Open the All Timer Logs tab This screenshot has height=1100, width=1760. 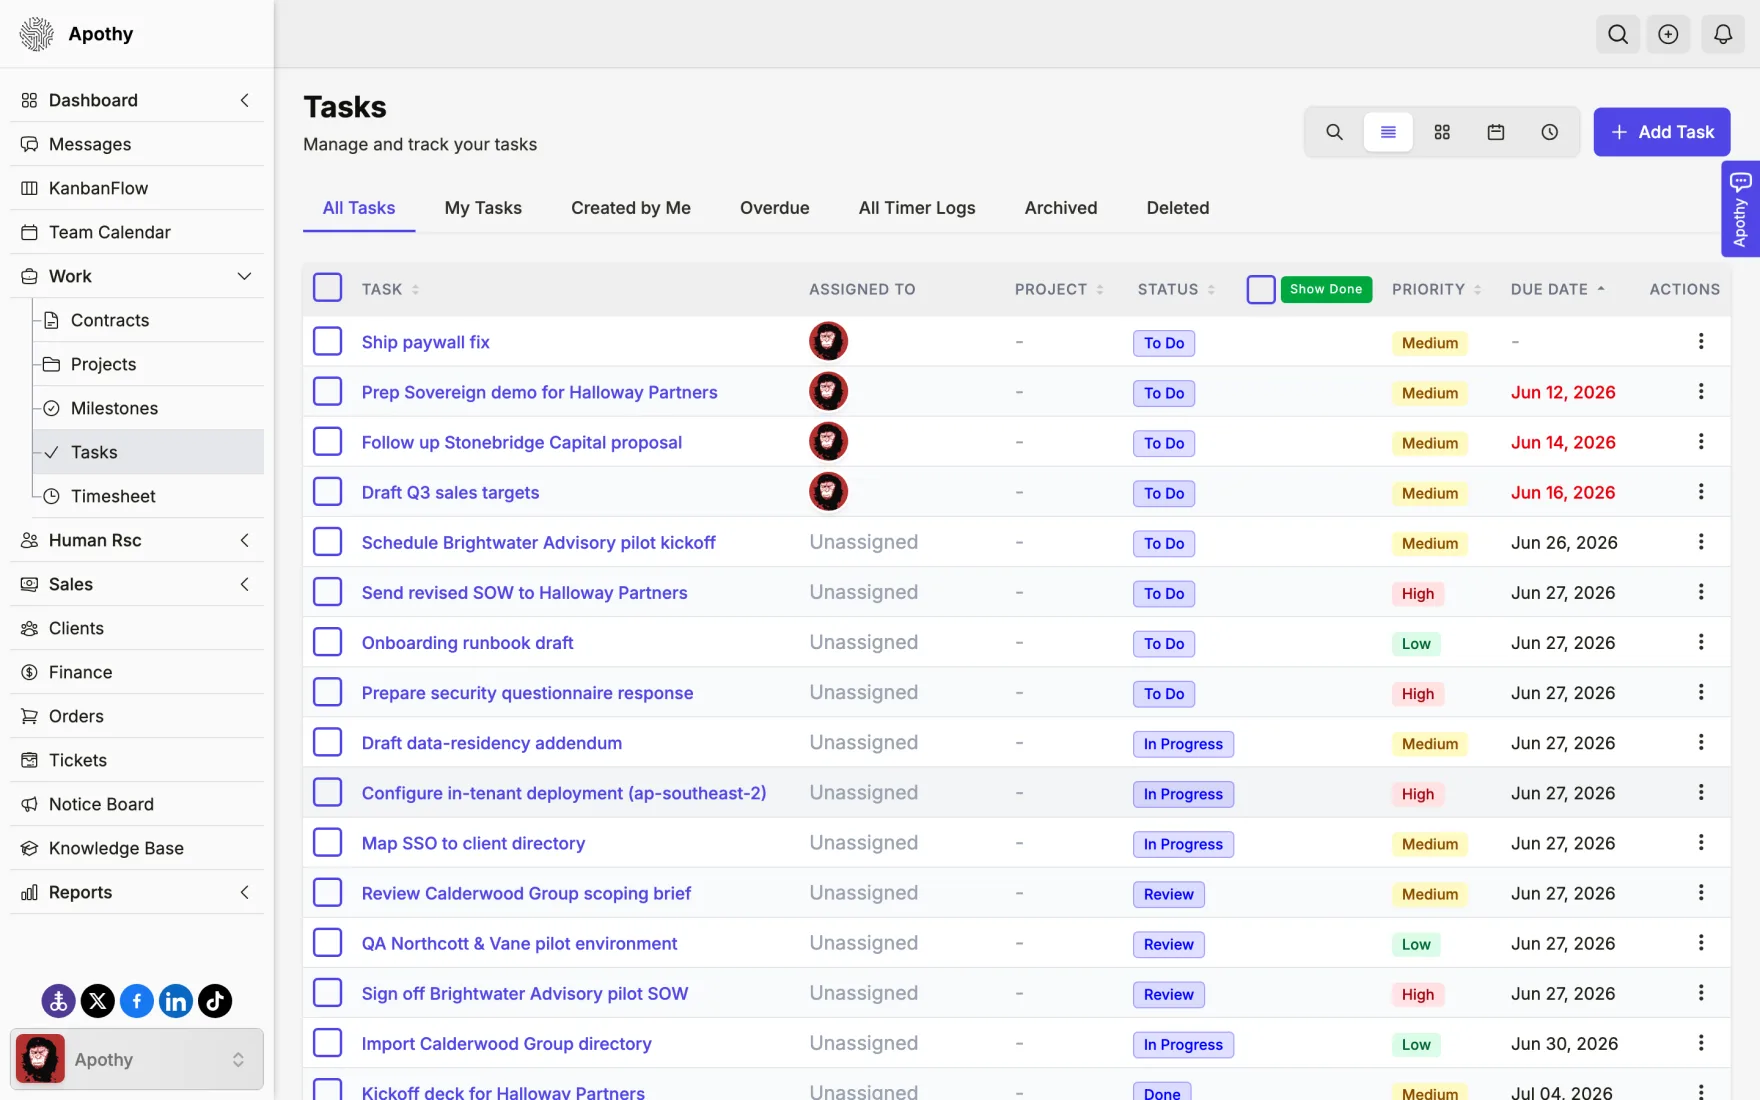[917, 208]
